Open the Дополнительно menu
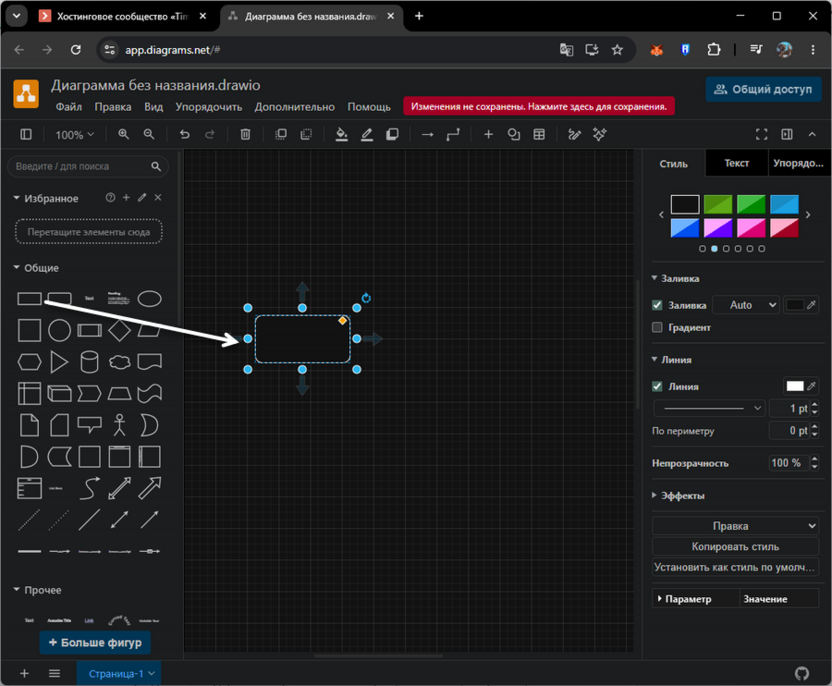832x686 pixels. (294, 107)
